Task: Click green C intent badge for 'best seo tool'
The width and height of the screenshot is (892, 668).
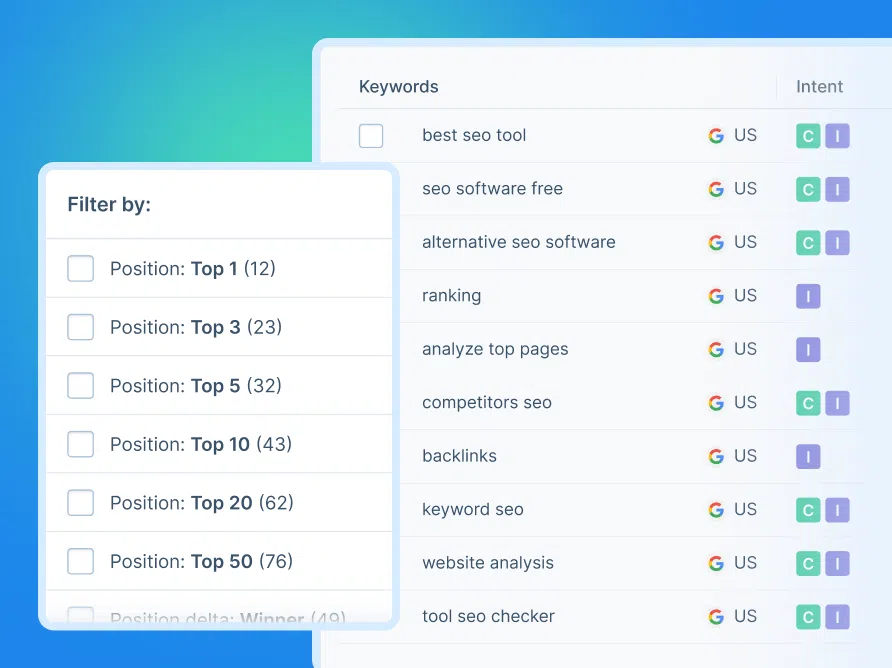Action: (x=808, y=136)
